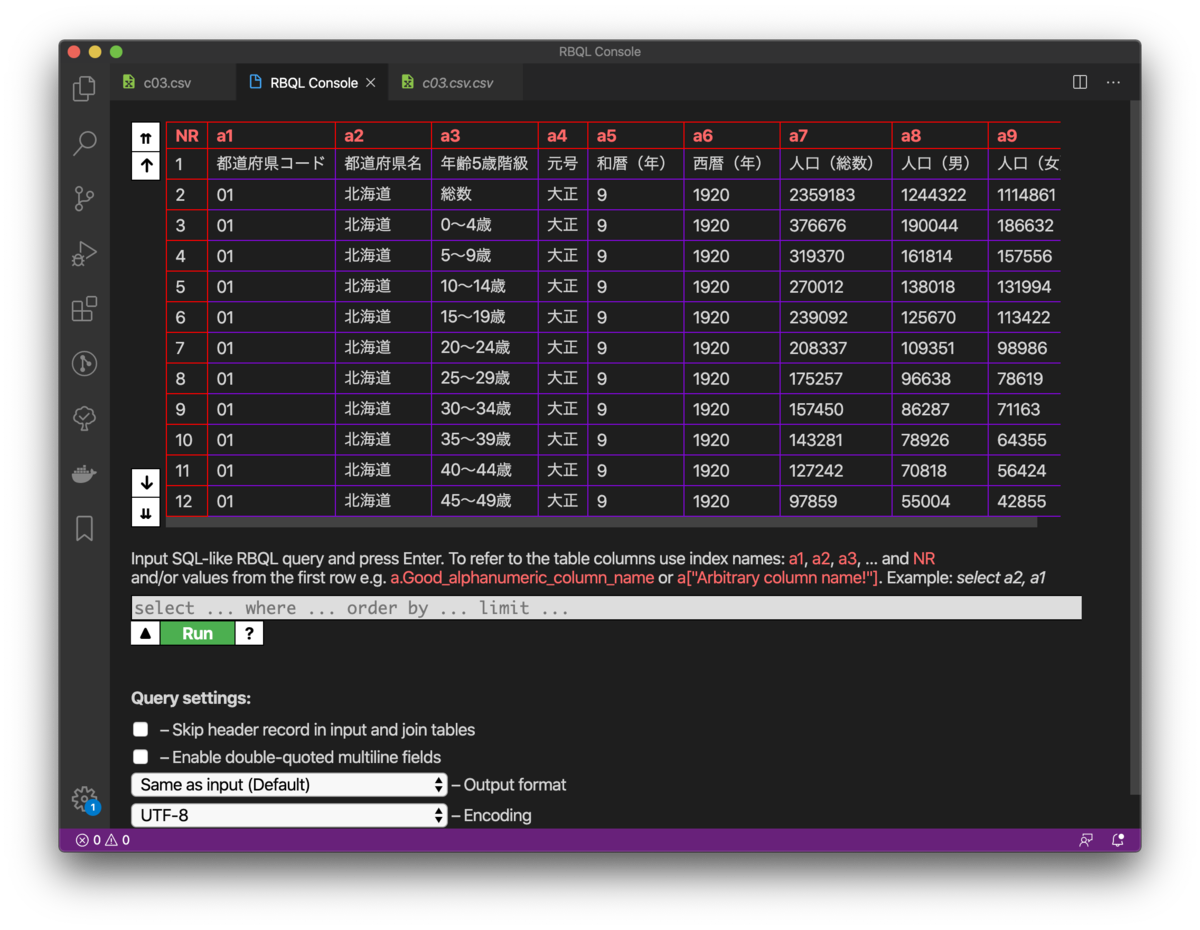The width and height of the screenshot is (1200, 930).
Task: Open the UTF-8 Encoding dropdown
Action: [289, 815]
